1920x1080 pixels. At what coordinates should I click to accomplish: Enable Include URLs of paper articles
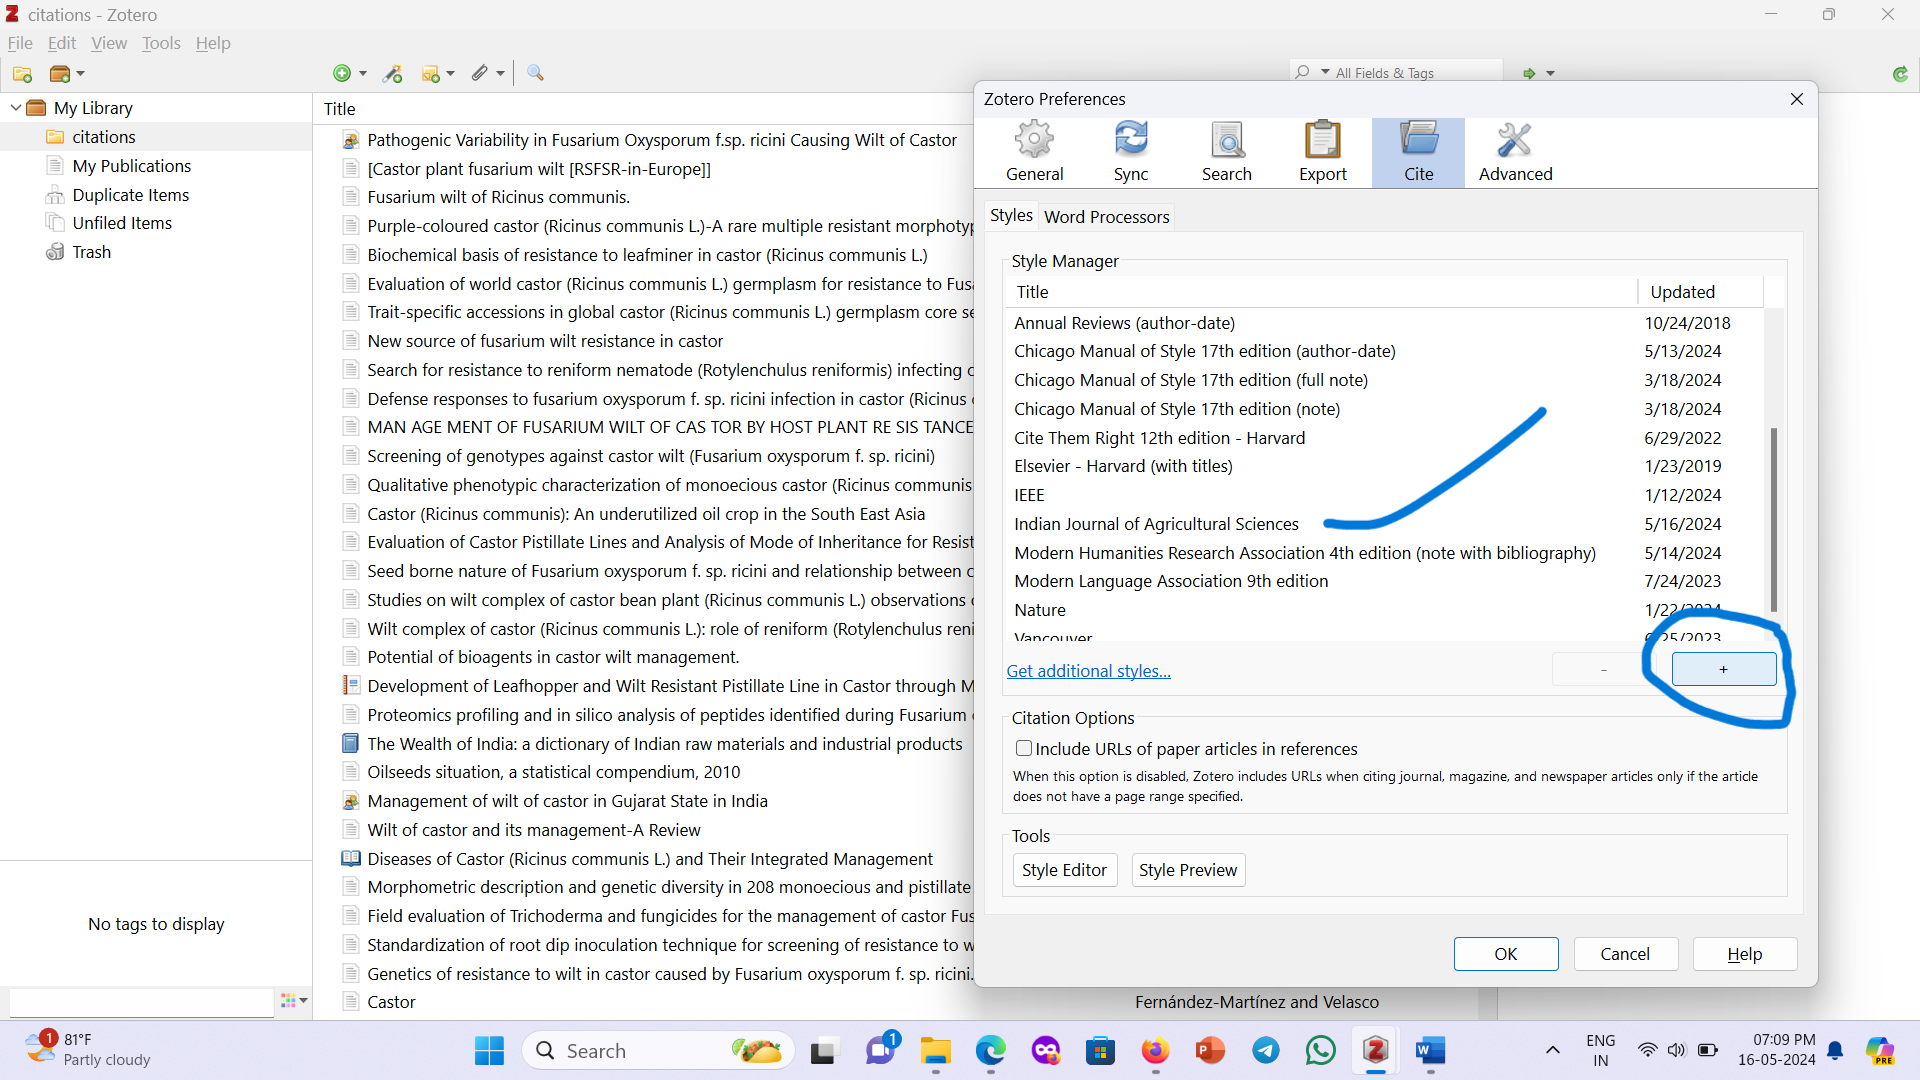1023,748
